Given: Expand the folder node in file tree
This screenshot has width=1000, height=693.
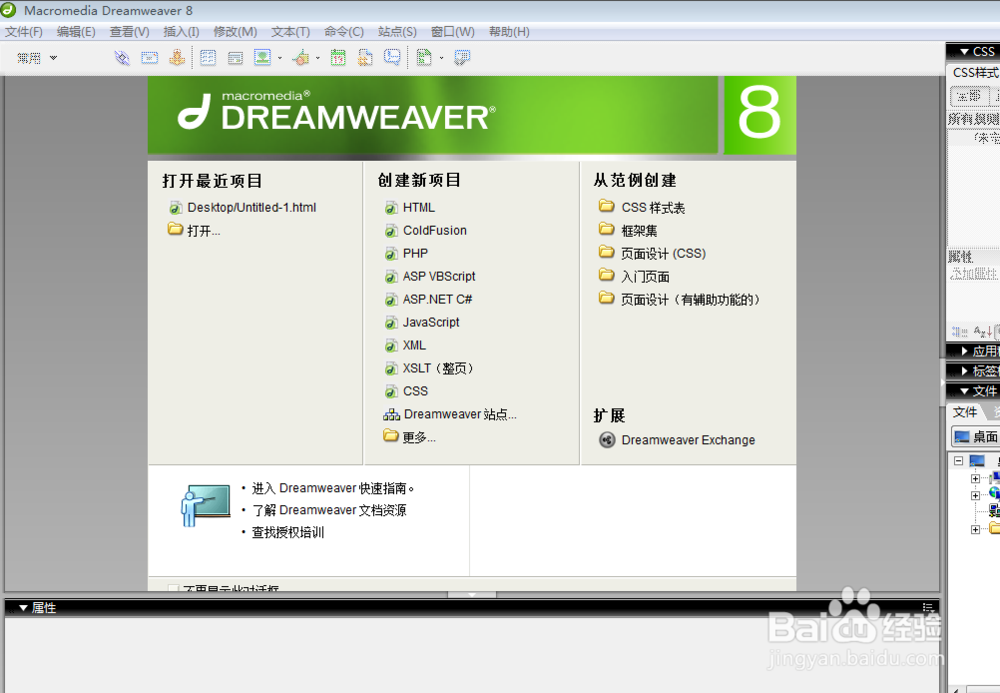Looking at the screenshot, I should [x=975, y=529].
